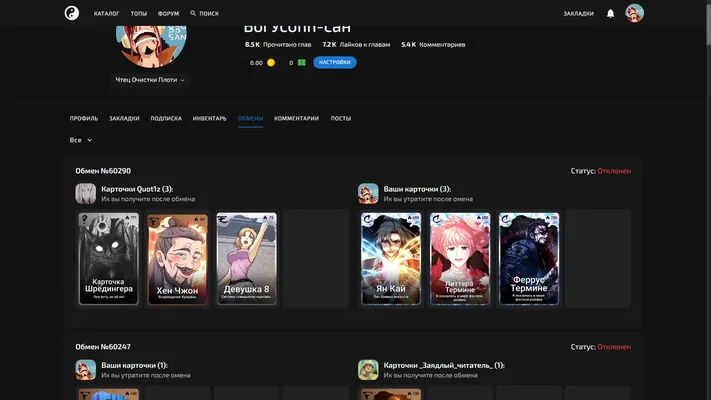
Task: Switch to the Комментарии tab
Action: (x=297, y=118)
